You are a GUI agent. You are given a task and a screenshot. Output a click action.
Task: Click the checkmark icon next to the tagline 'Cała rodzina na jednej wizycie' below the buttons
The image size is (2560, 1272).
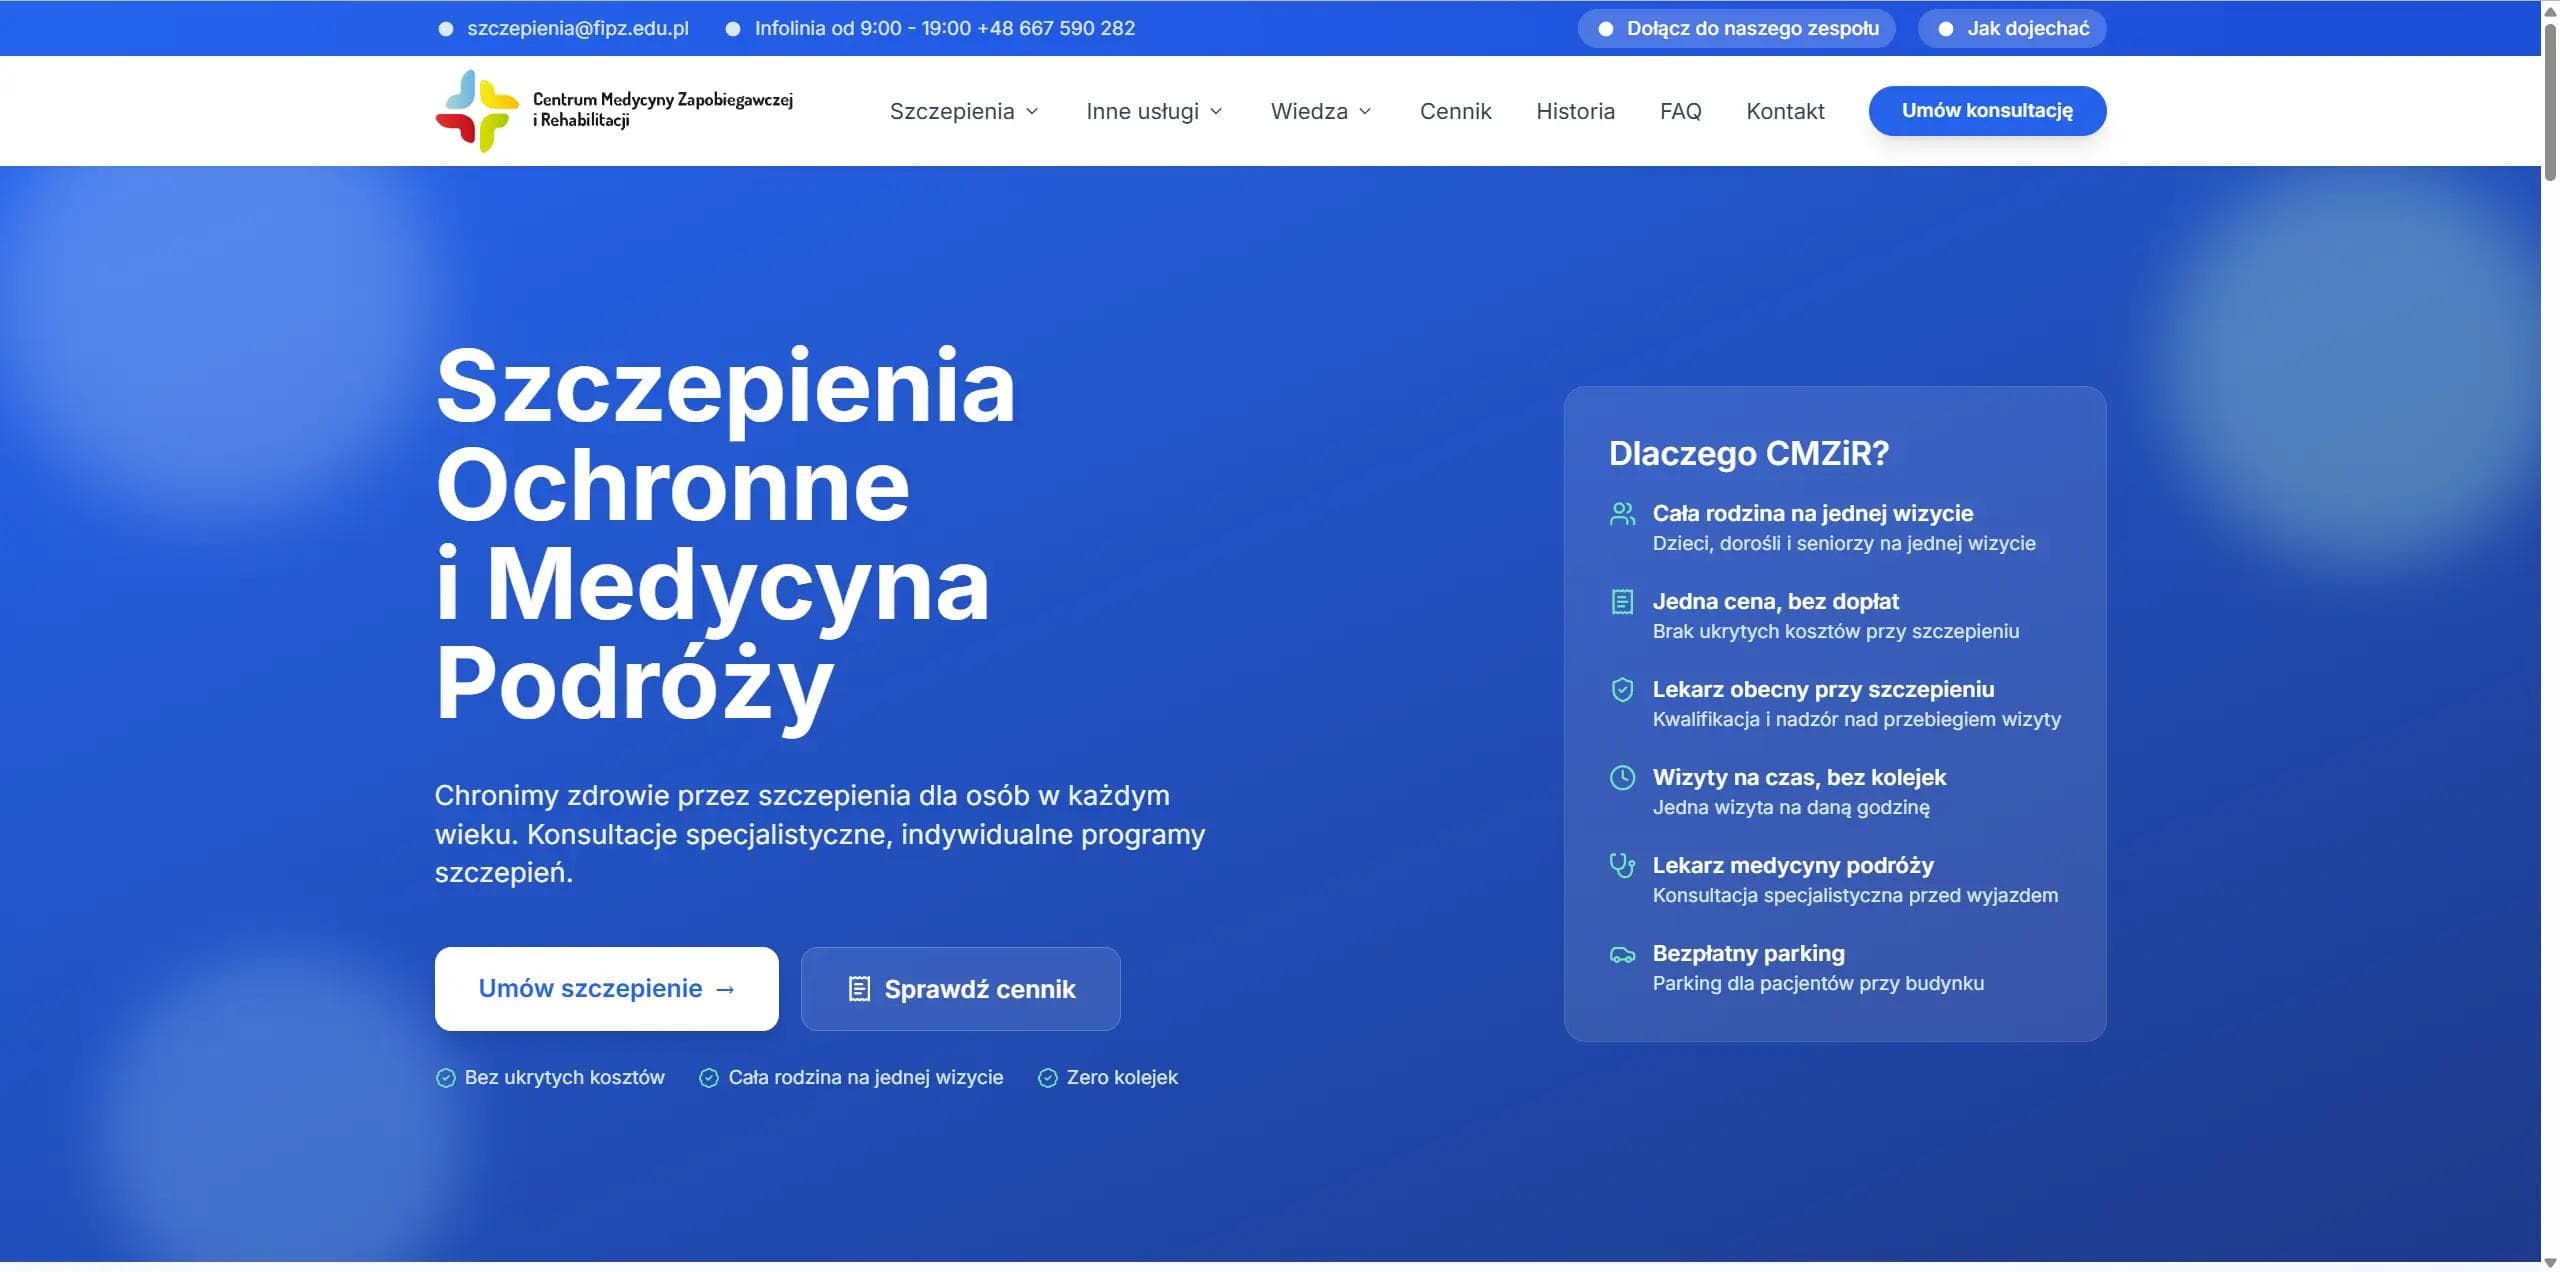709,1078
